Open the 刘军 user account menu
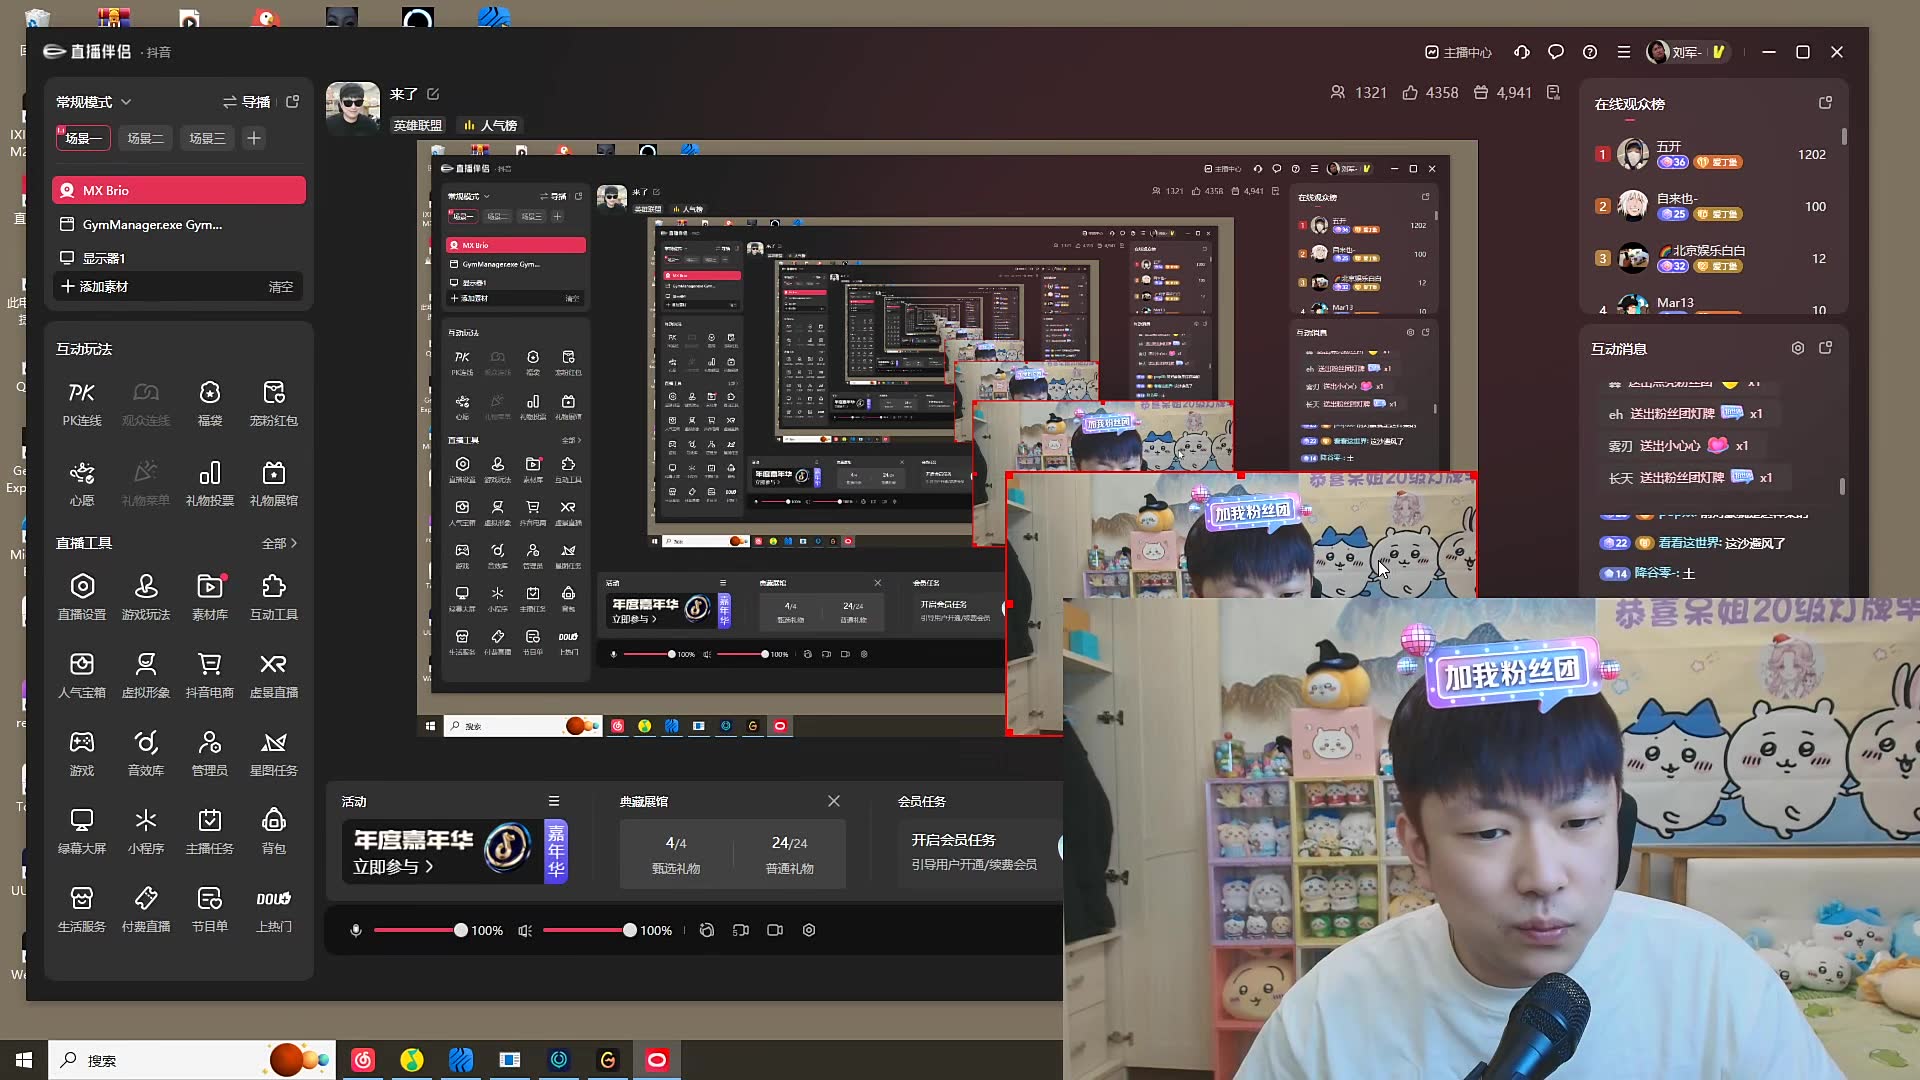This screenshot has height=1080, width=1920. coord(1688,52)
